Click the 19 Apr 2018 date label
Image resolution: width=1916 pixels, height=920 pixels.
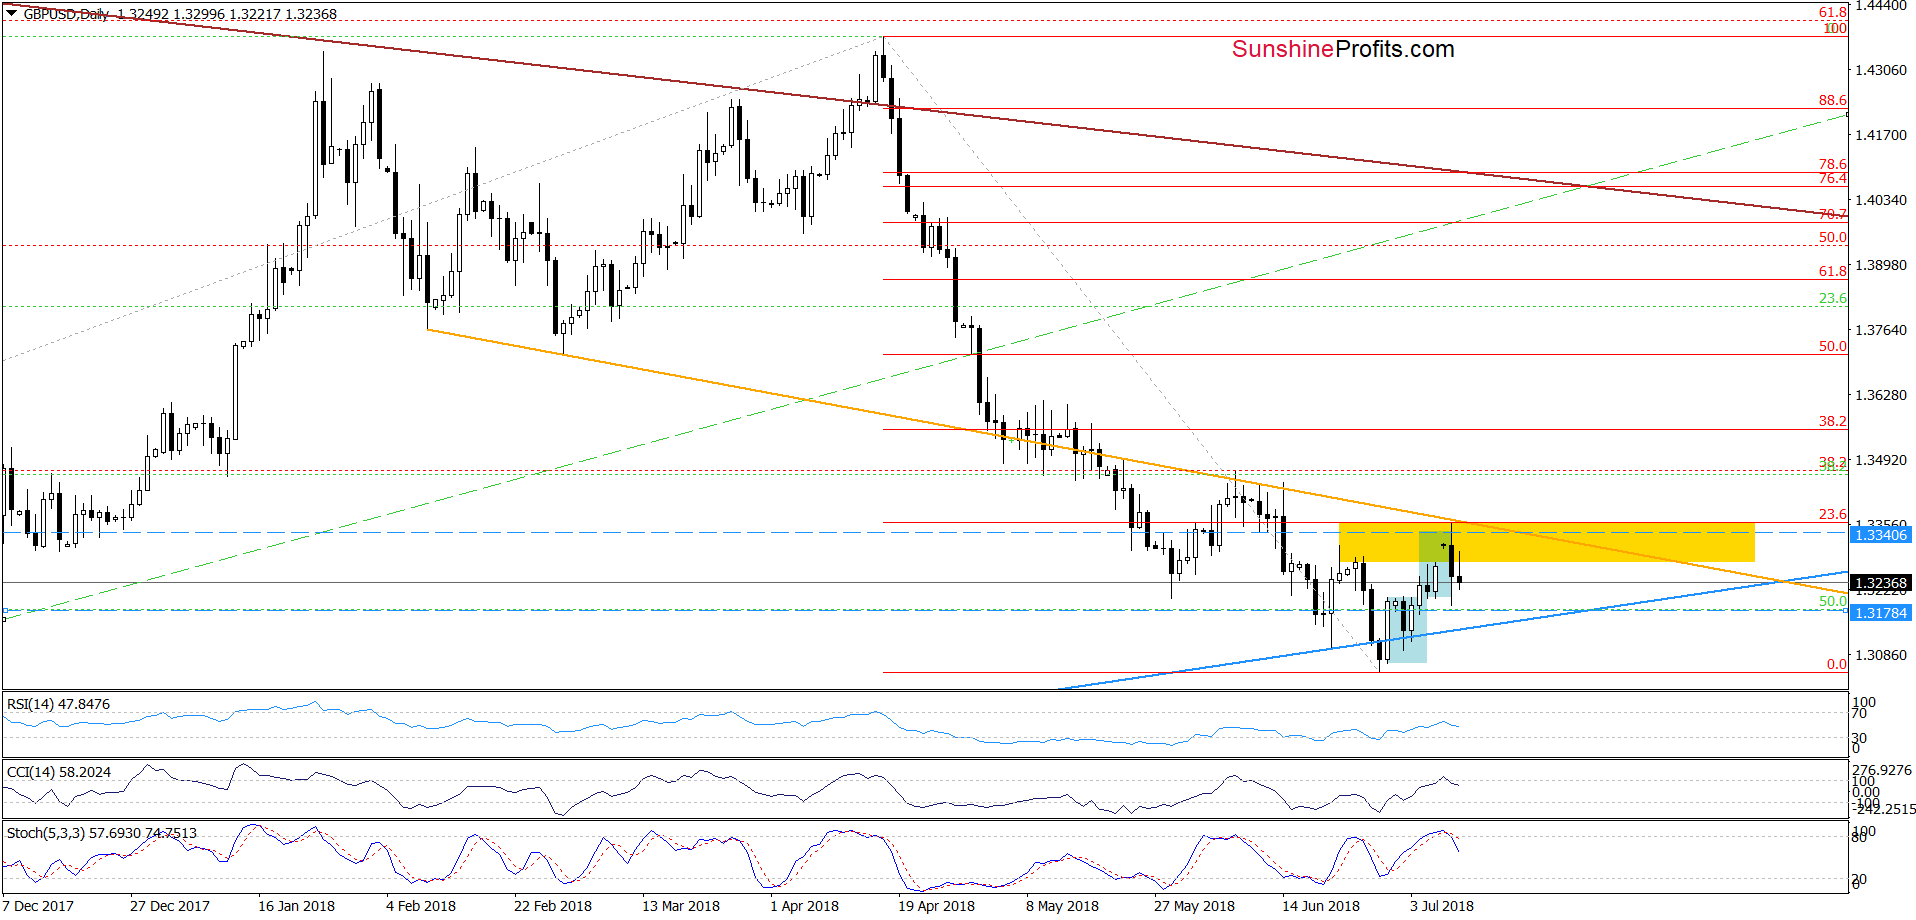click(x=936, y=906)
